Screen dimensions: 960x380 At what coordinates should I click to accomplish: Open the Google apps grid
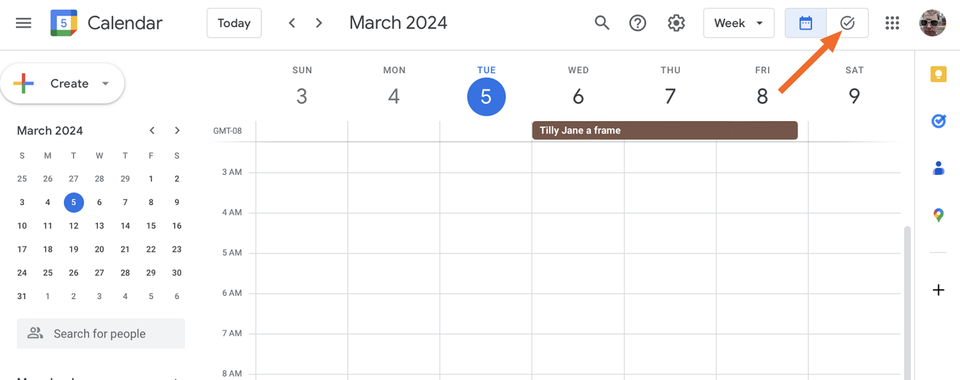tap(893, 23)
